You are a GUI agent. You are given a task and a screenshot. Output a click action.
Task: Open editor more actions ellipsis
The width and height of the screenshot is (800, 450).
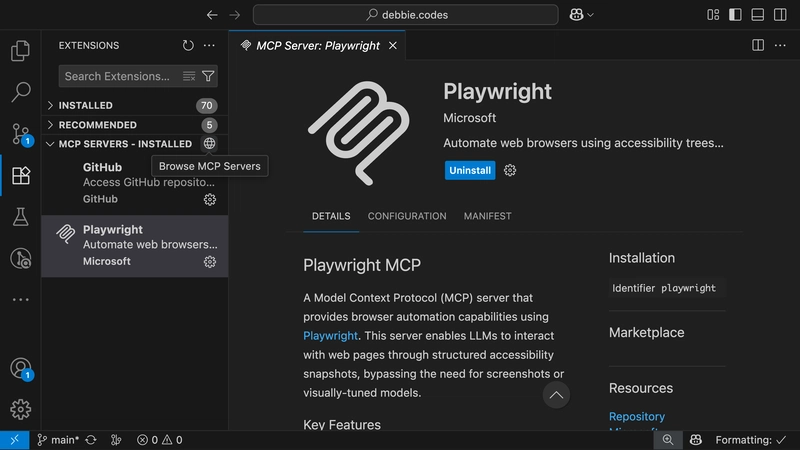pos(780,45)
